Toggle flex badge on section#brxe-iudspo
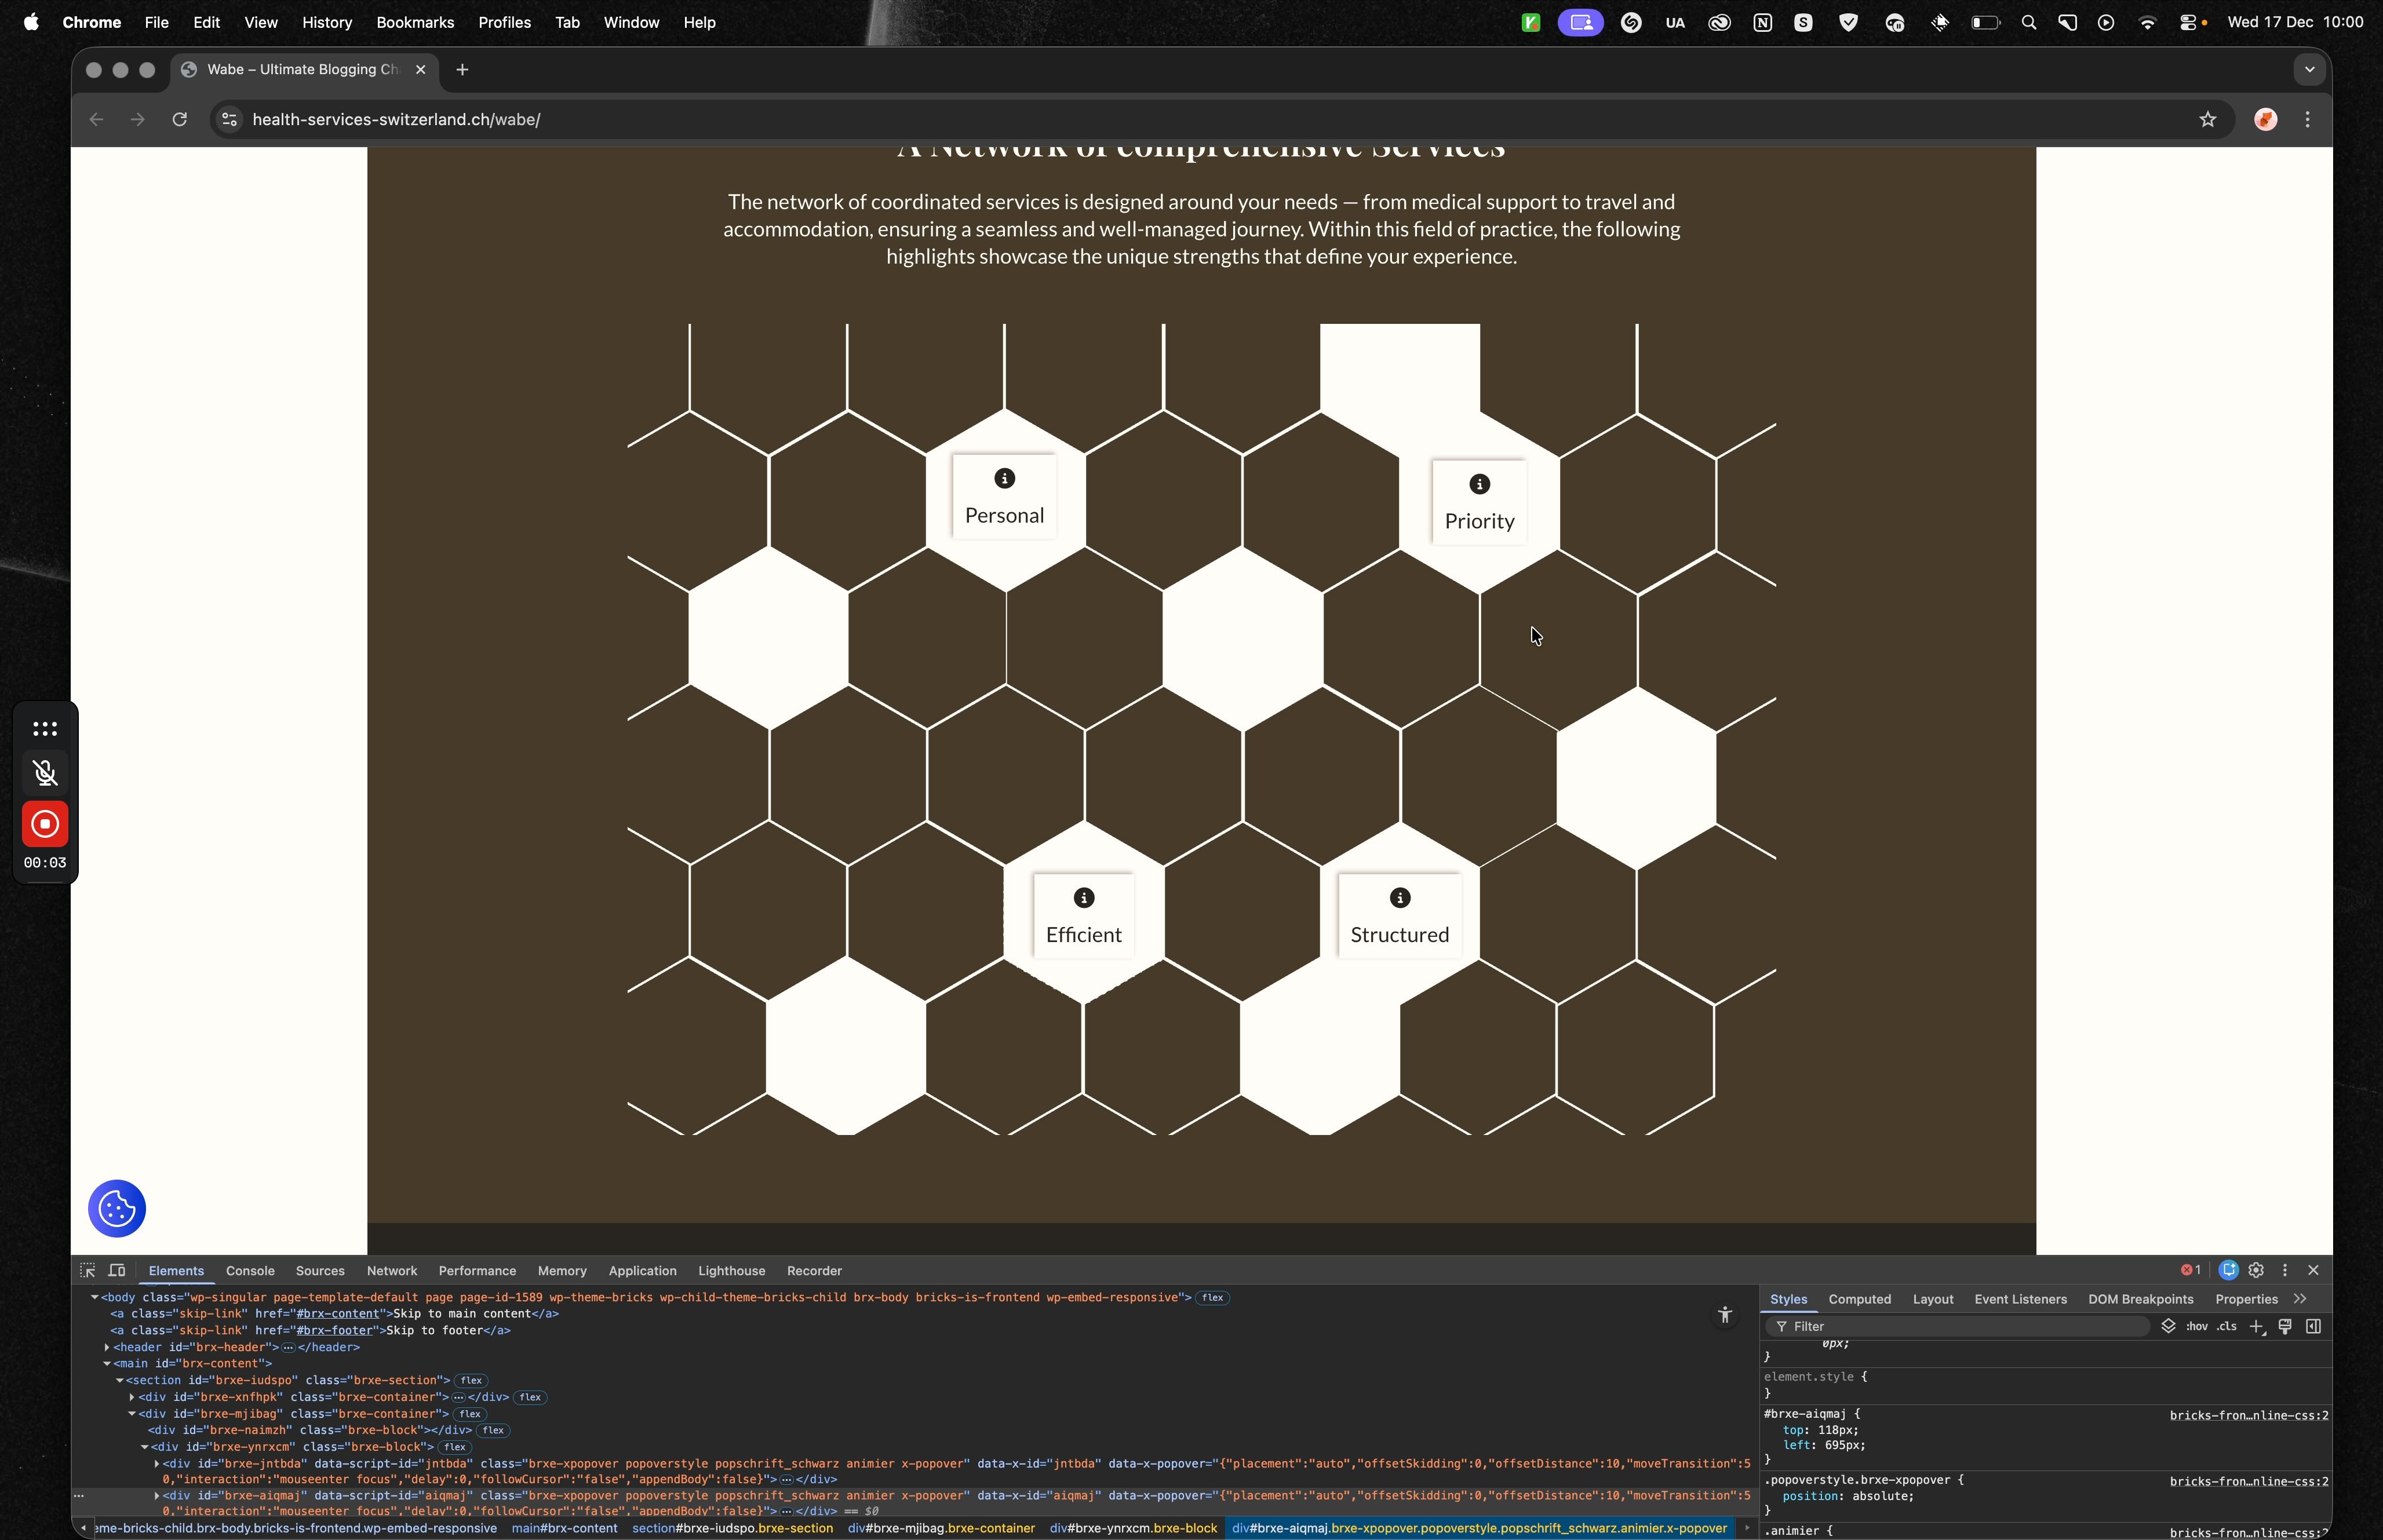The height and width of the screenshot is (1540, 2383). (x=471, y=1380)
